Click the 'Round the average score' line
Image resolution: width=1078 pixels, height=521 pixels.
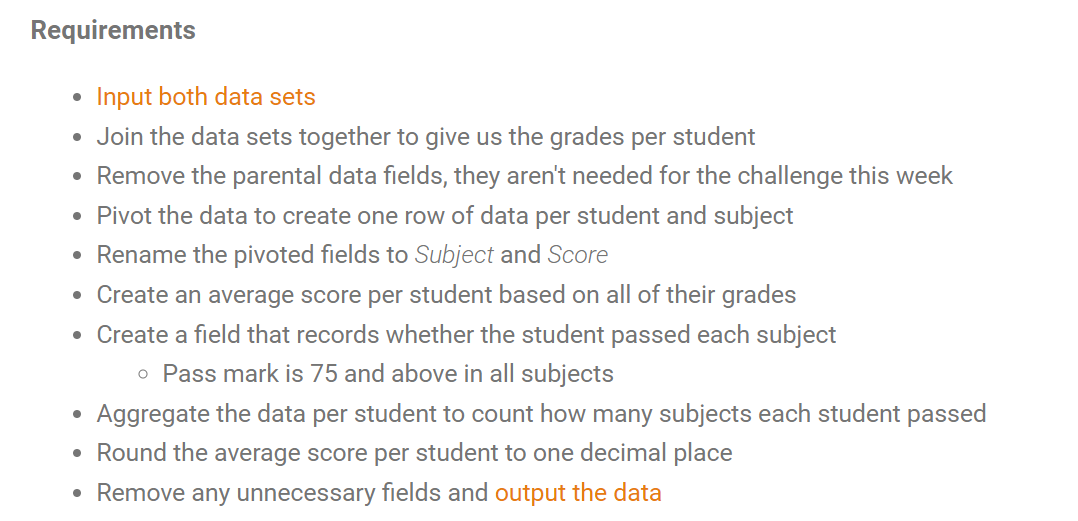pyautogui.click(x=414, y=453)
